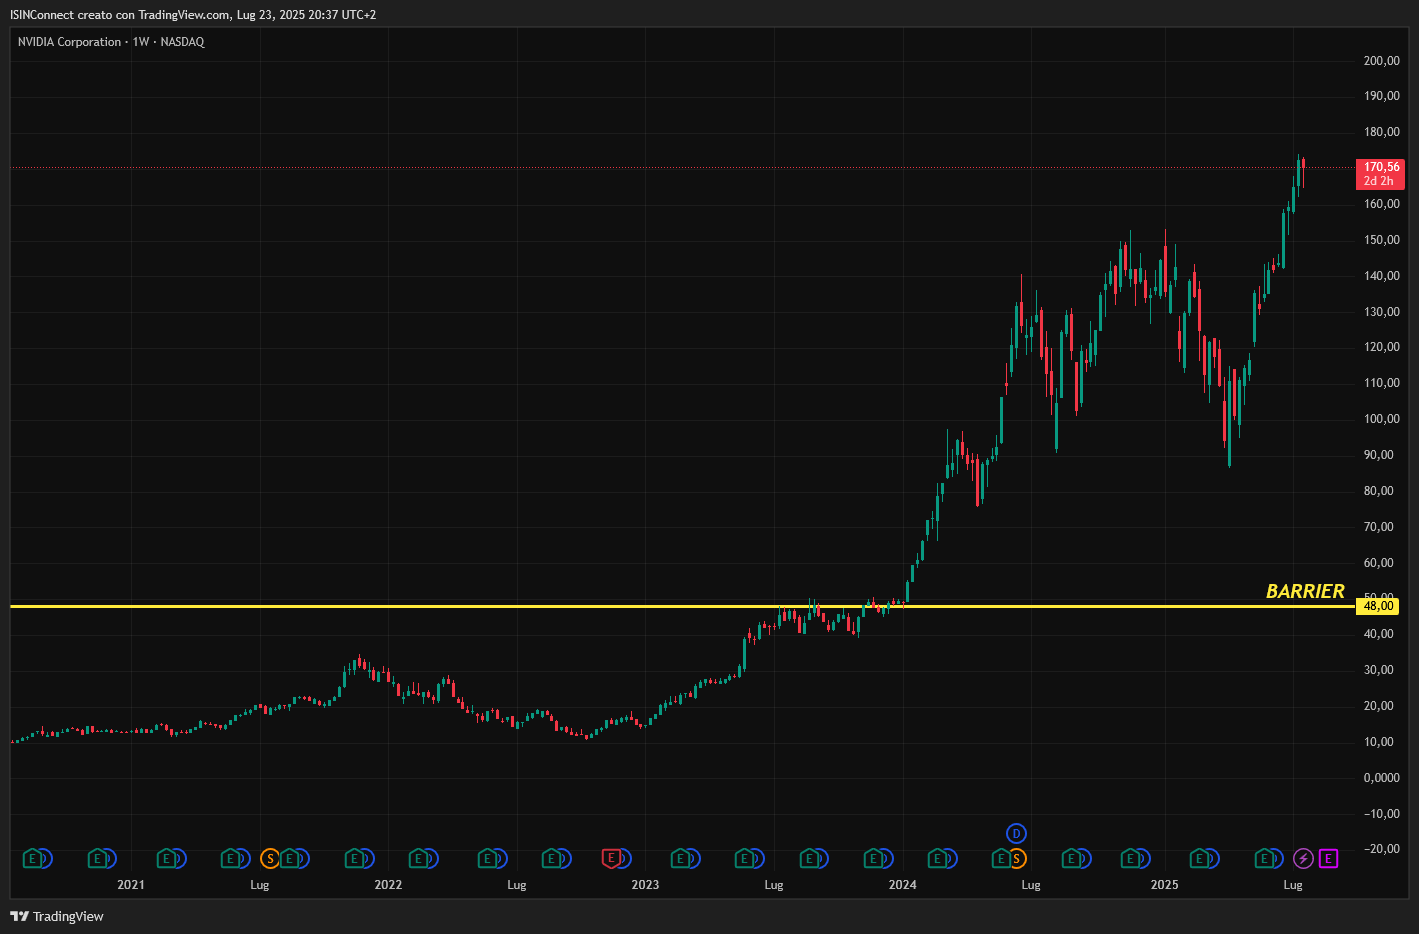The width and height of the screenshot is (1419, 934).
Task: Click the purple lightning bolt event icon
Action: [1303, 858]
